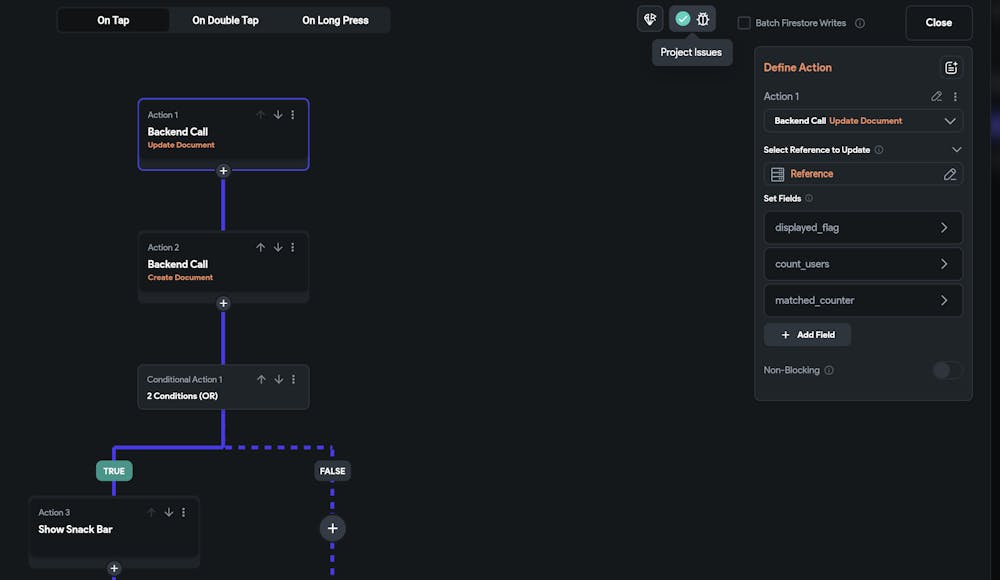
Task: Switch to the On Double Tap tab
Action: (x=224, y=19)
